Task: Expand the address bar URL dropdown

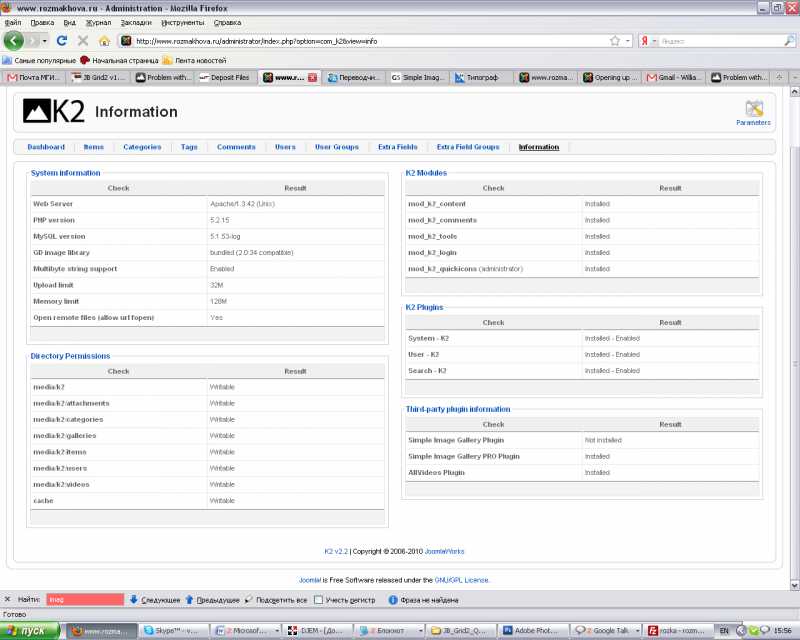Action: [x=628, y=41]
